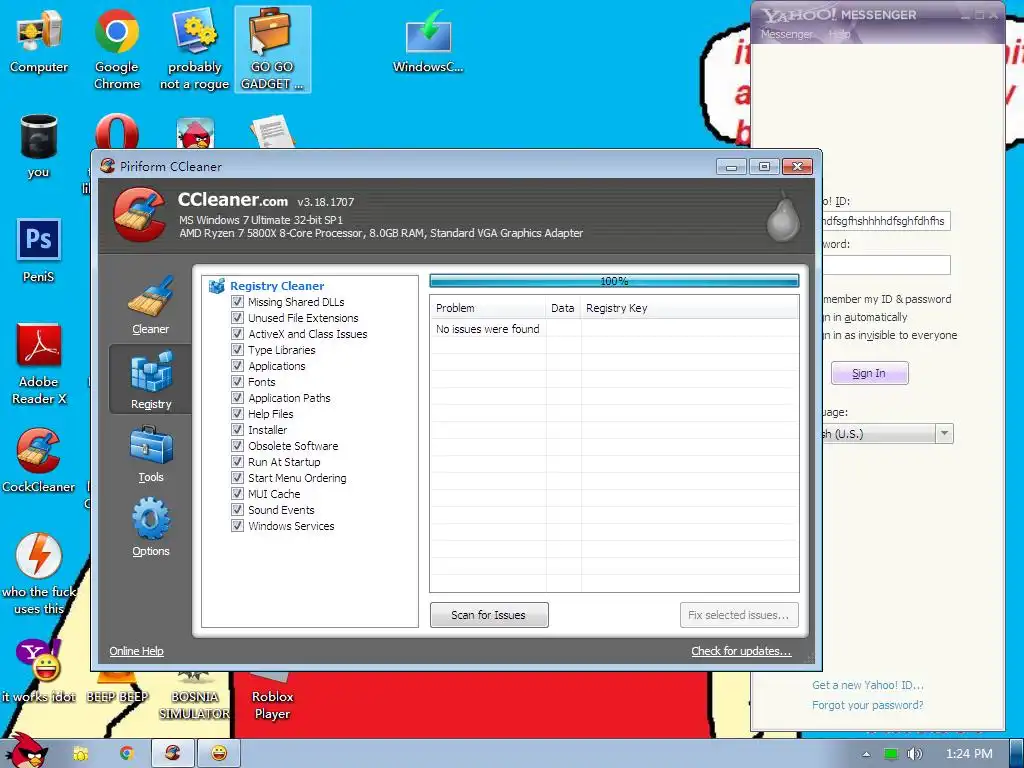Select the 'probably not a rogue' desktop icon
Viewport: 1024px width, 768px height.
tap(195, 50)
